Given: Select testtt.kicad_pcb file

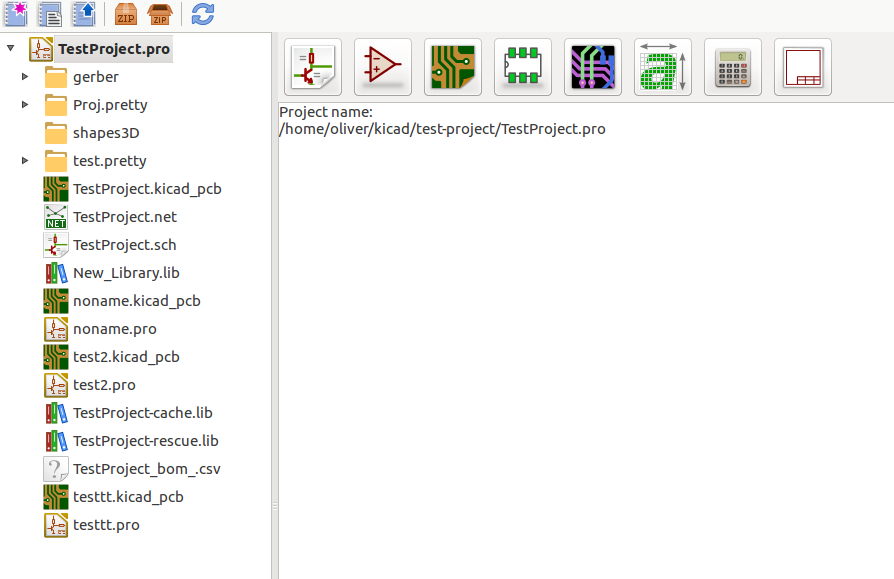Looking at the screenshot, I should (128, 496).
